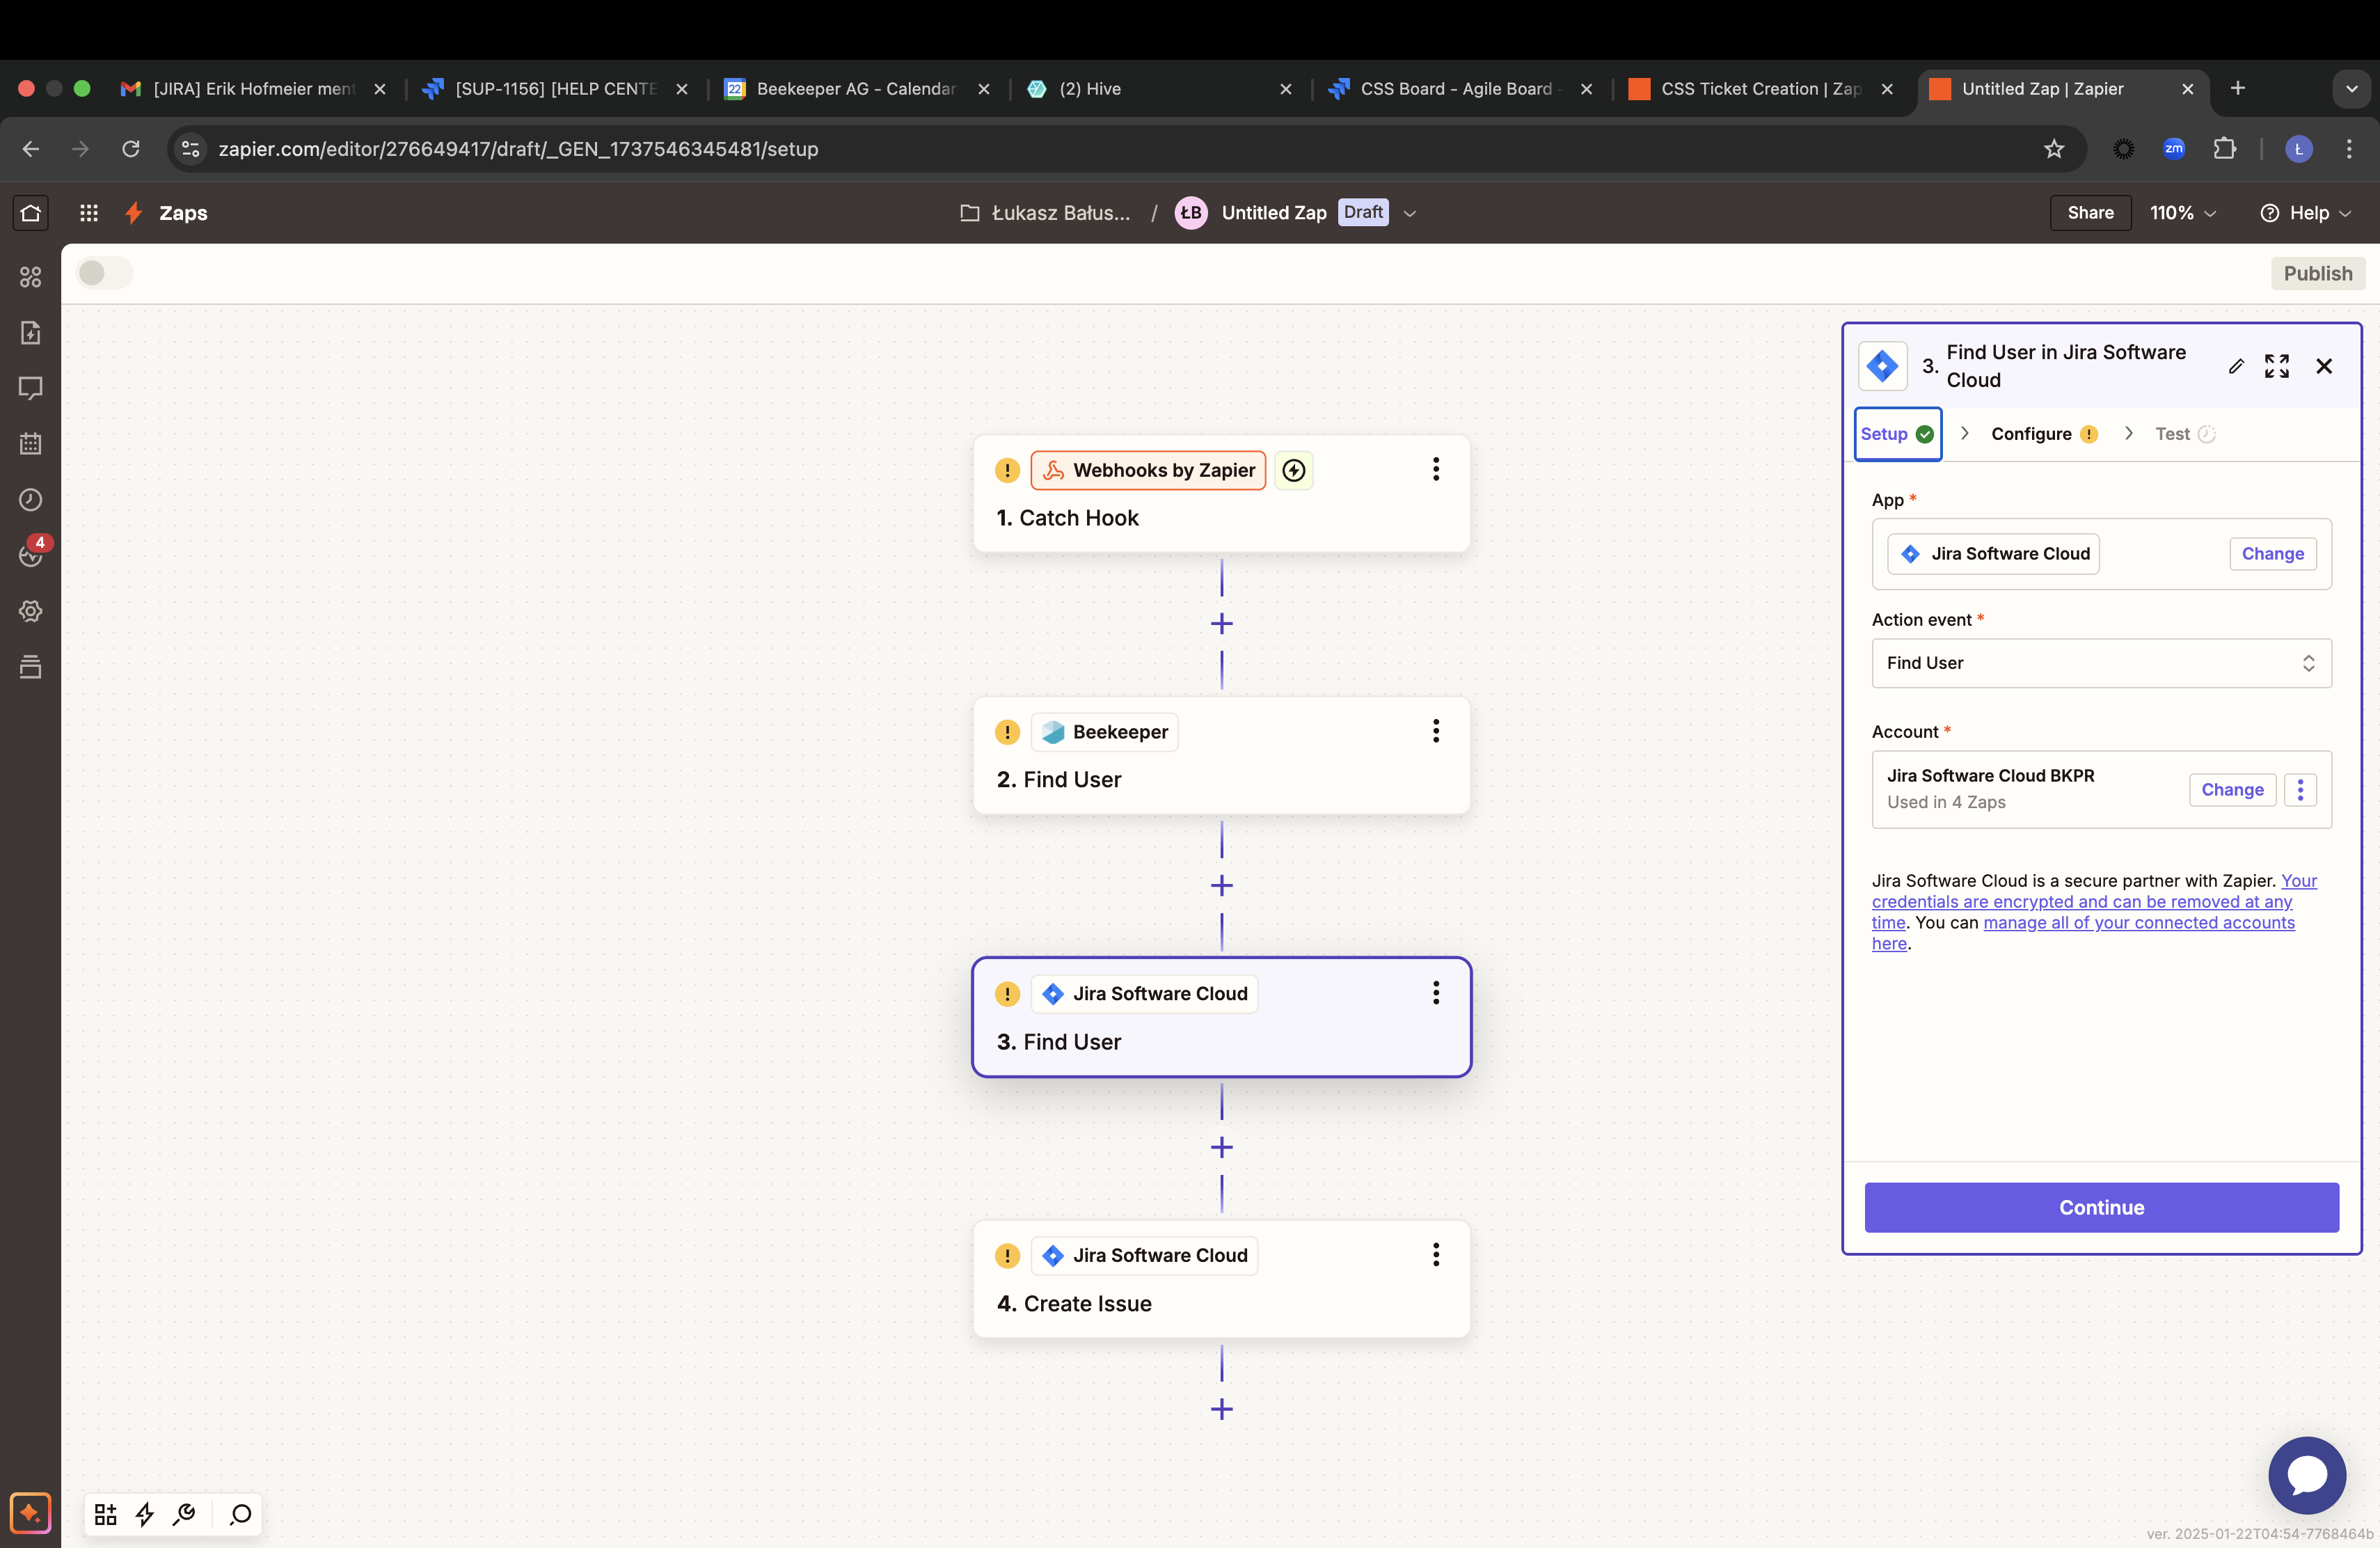Open the Łukasz Bałus... folder breadcrumb

click(1046, 213)
